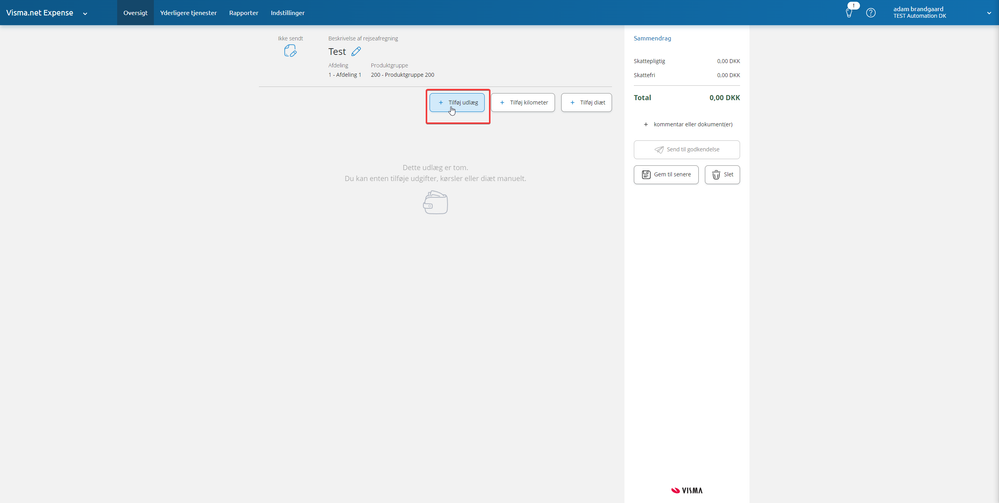Open the notifications lightbulb icon
This screenshot has height=503, width=999.
tap(849, 12)
